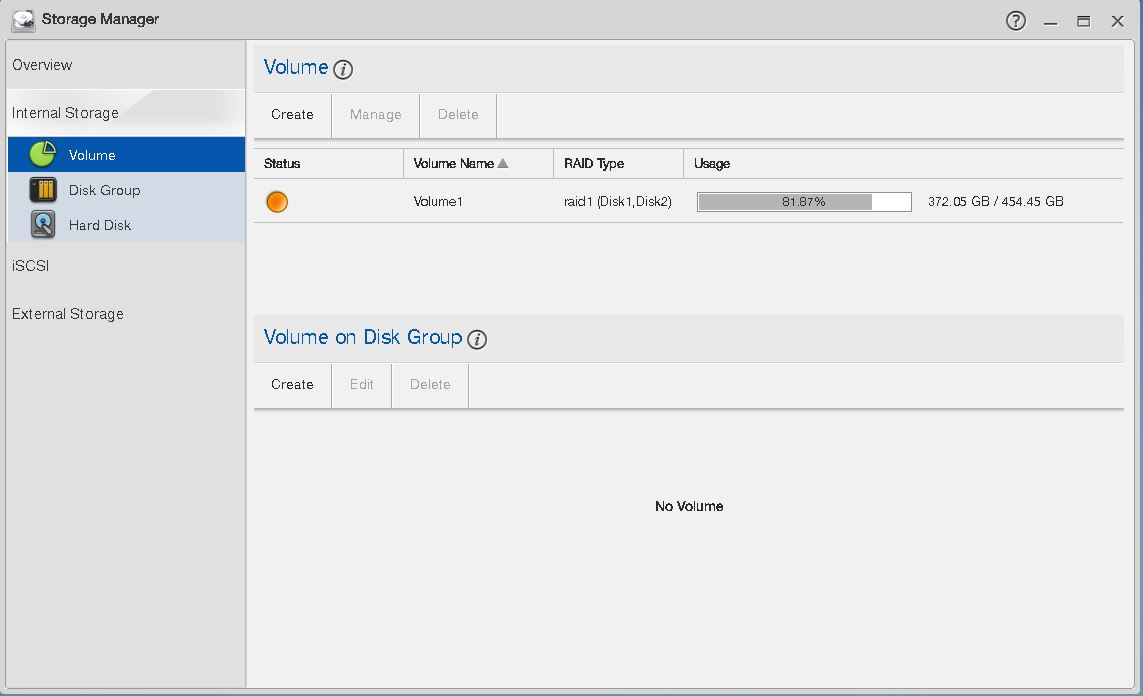Click the green pie chart Volume icon
This screenshot has width=1143, height=696.
point(43,155)
